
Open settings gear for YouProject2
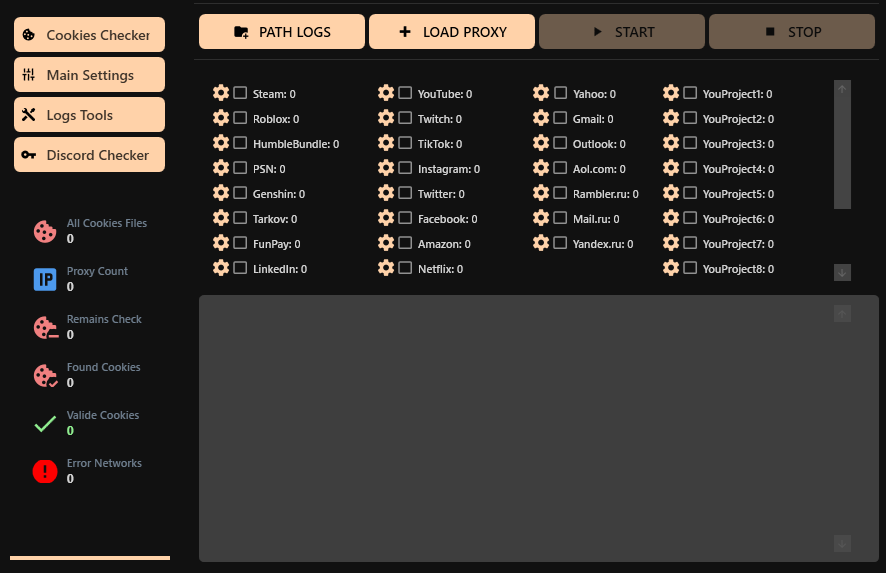[671, 118]
